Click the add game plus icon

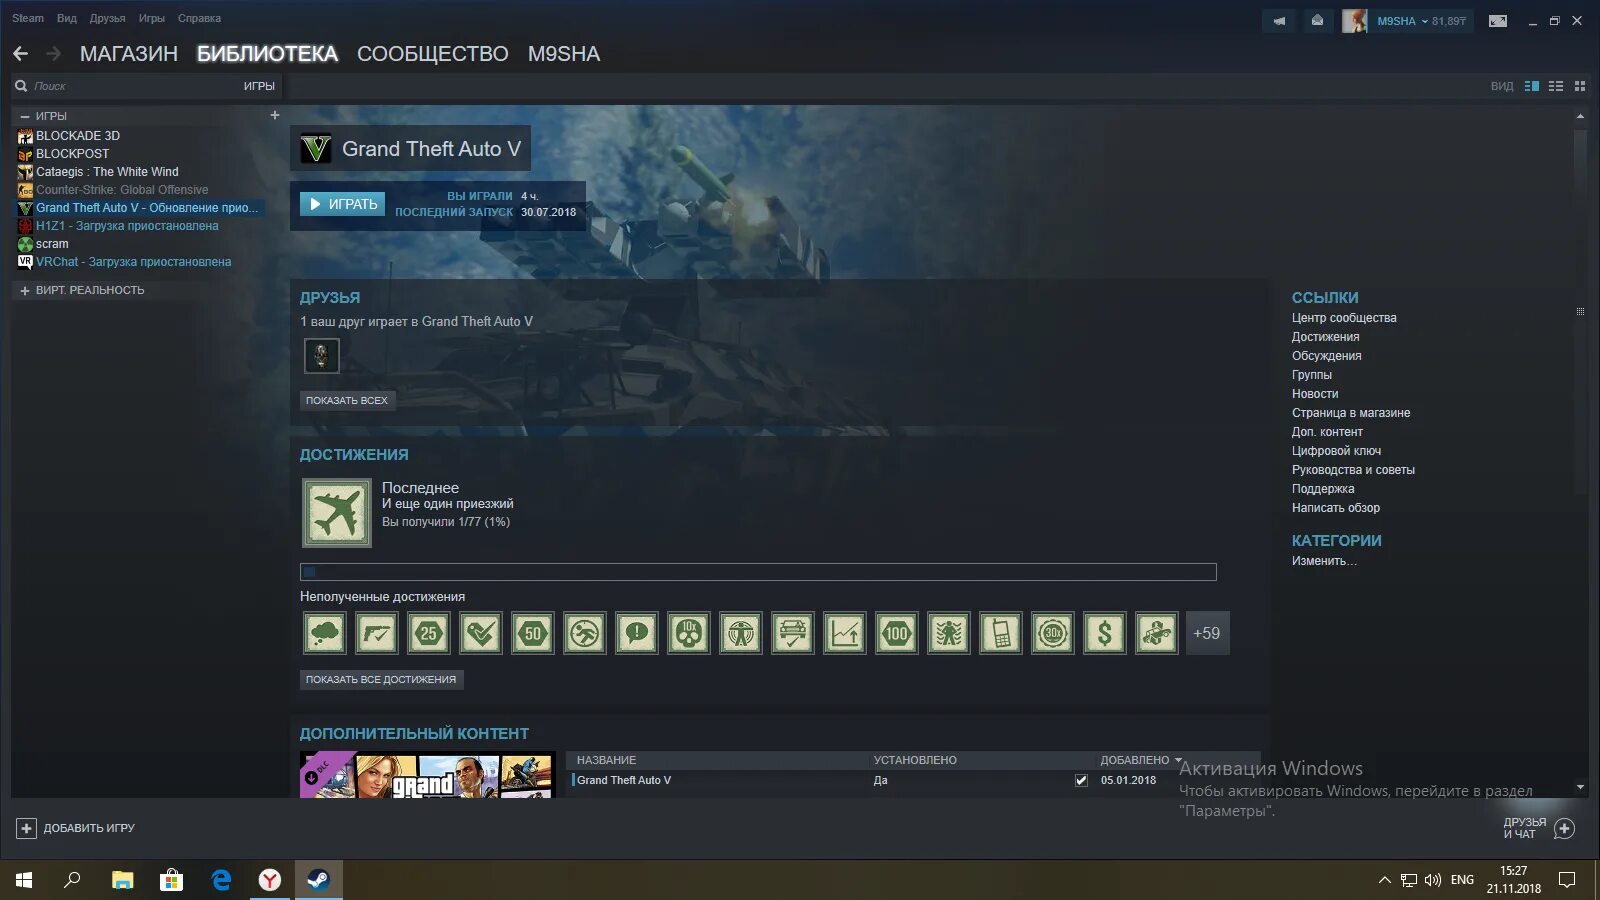(26, 828)
